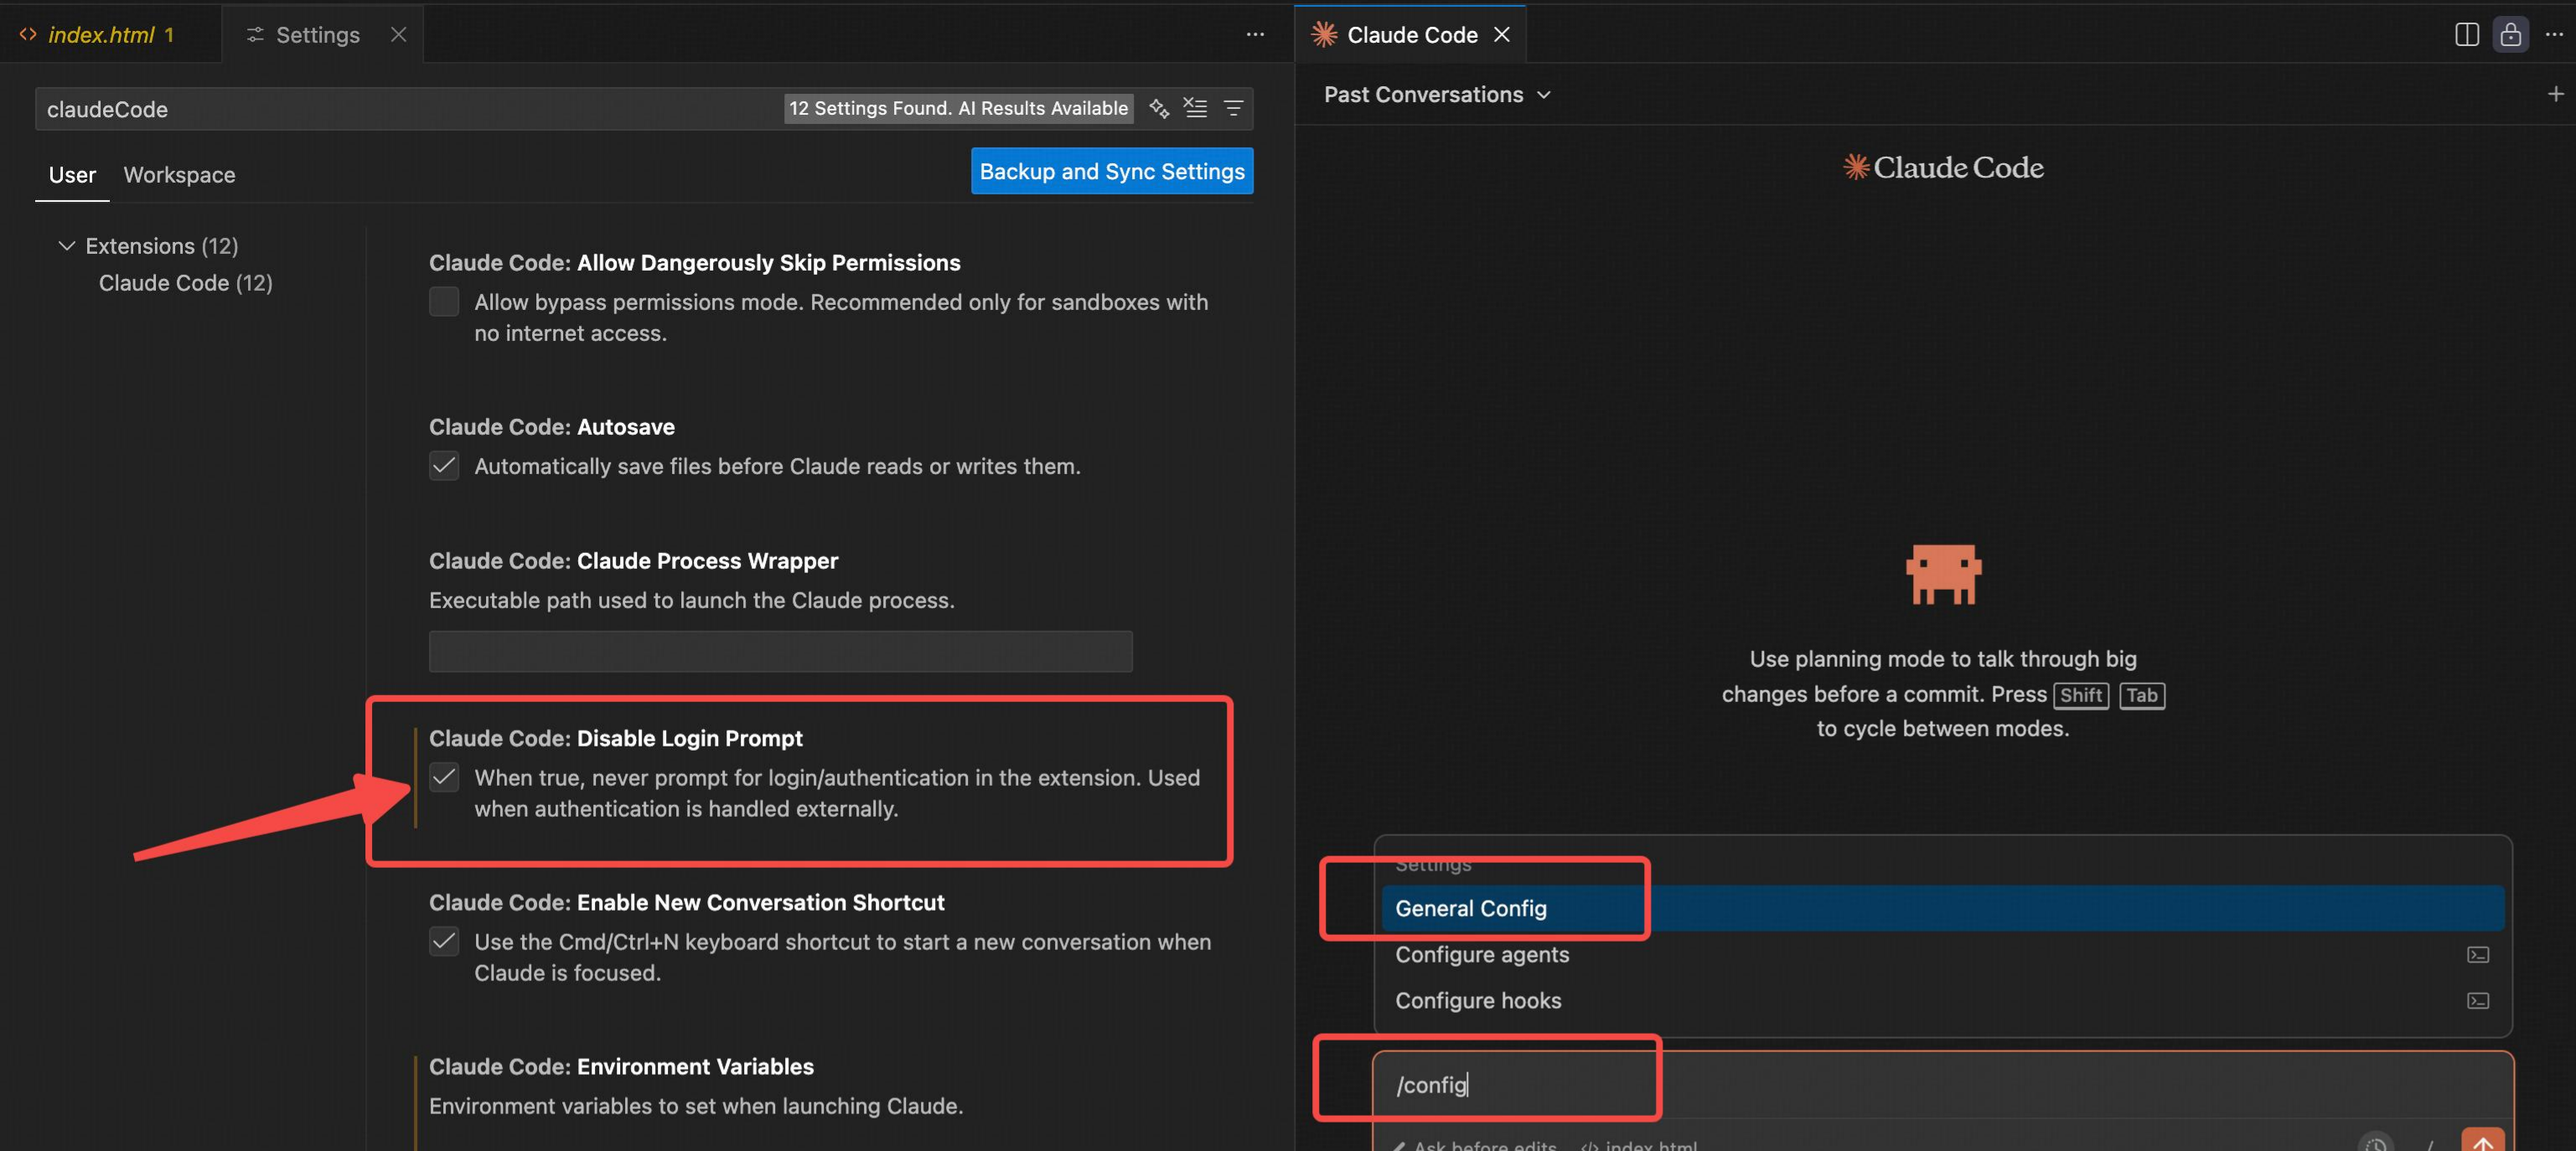Open the slash command menu button
Screen dimensions: 2576x1151
[x=2430, y=1144]
